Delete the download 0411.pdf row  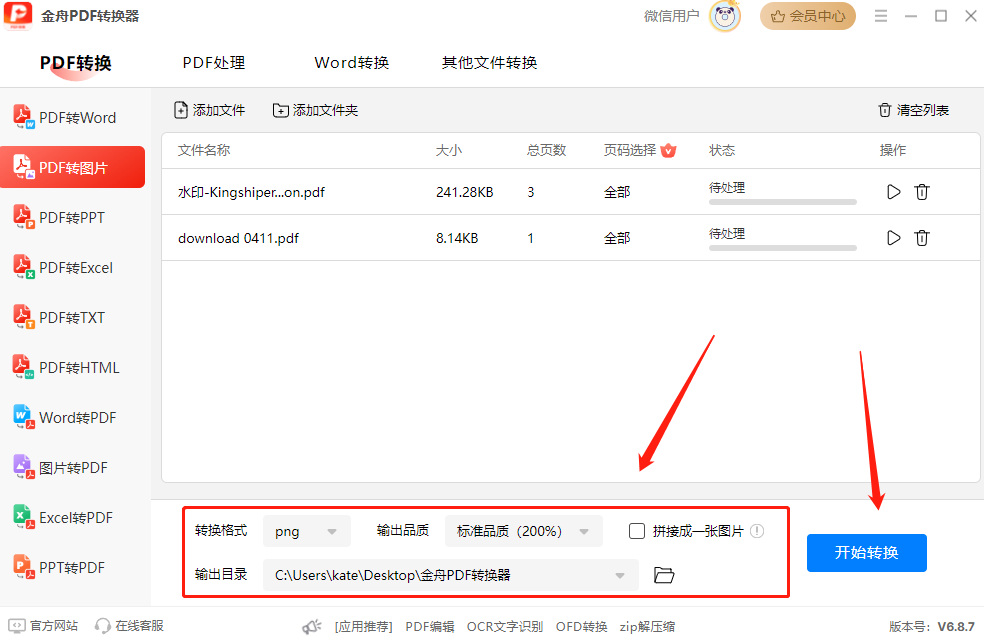pos(922,238)
